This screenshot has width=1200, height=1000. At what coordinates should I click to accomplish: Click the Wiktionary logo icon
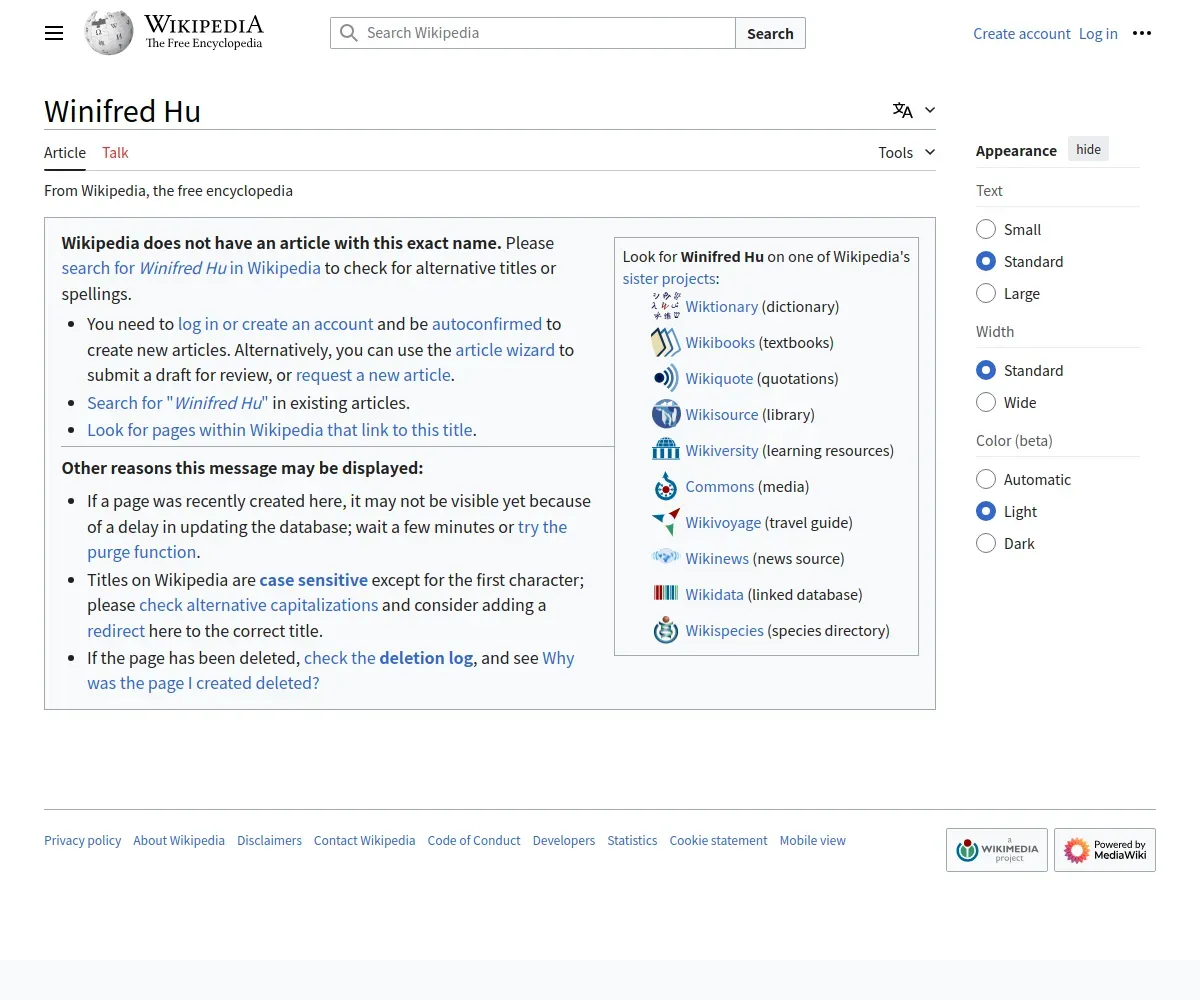pos(666,306)
